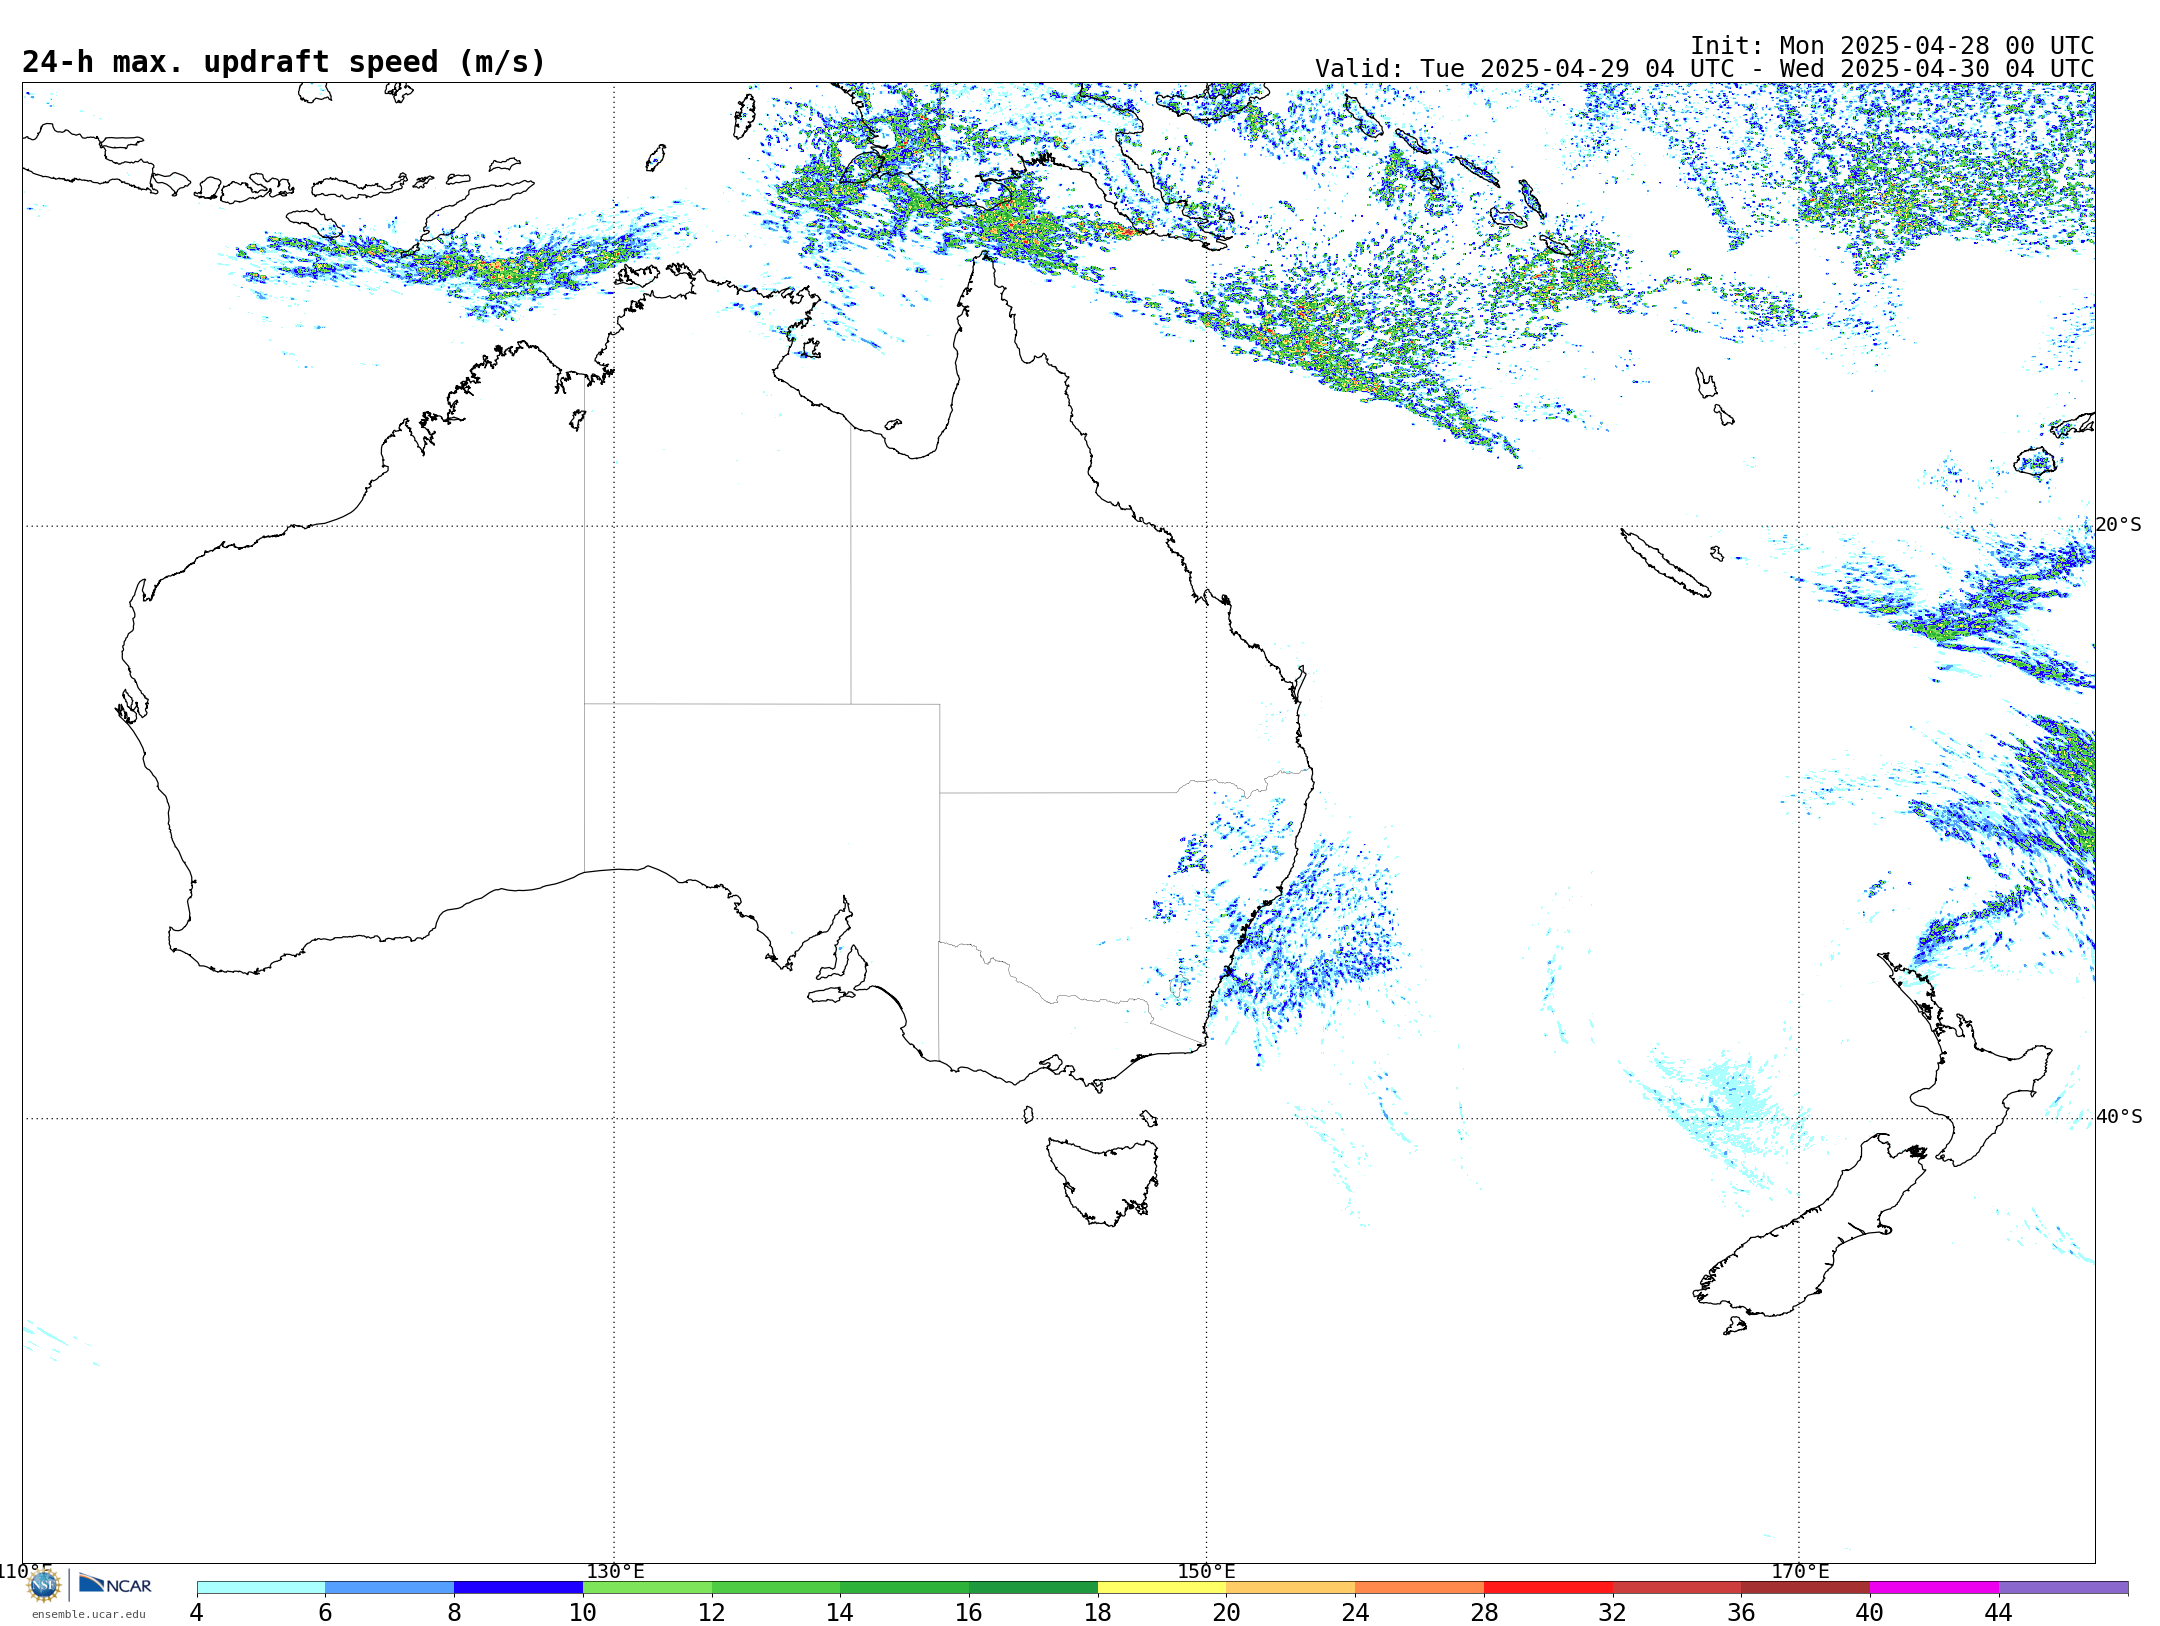Click the 150°E longitude label
The image size is (2160, 1626).
click(1207, 1572)
